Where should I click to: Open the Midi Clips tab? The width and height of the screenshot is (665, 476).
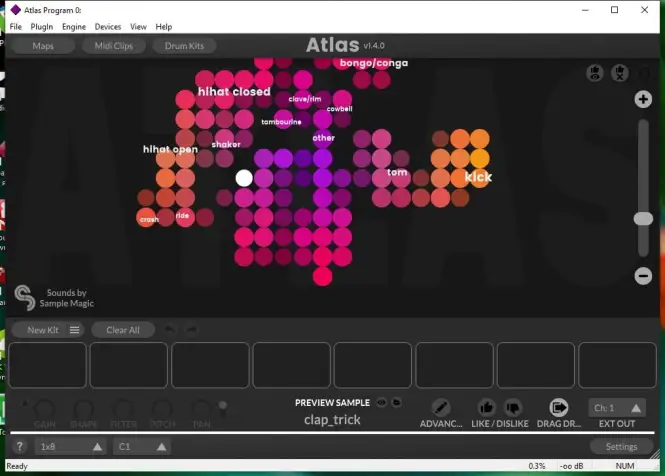pyautogui.click(x=114, y=46)
